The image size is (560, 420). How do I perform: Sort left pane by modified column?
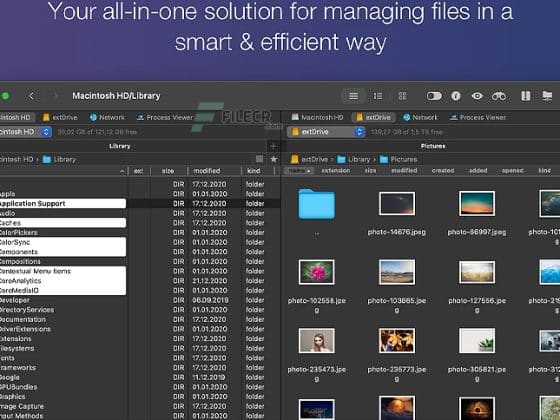pyautogui.click(x=207, y=171)
